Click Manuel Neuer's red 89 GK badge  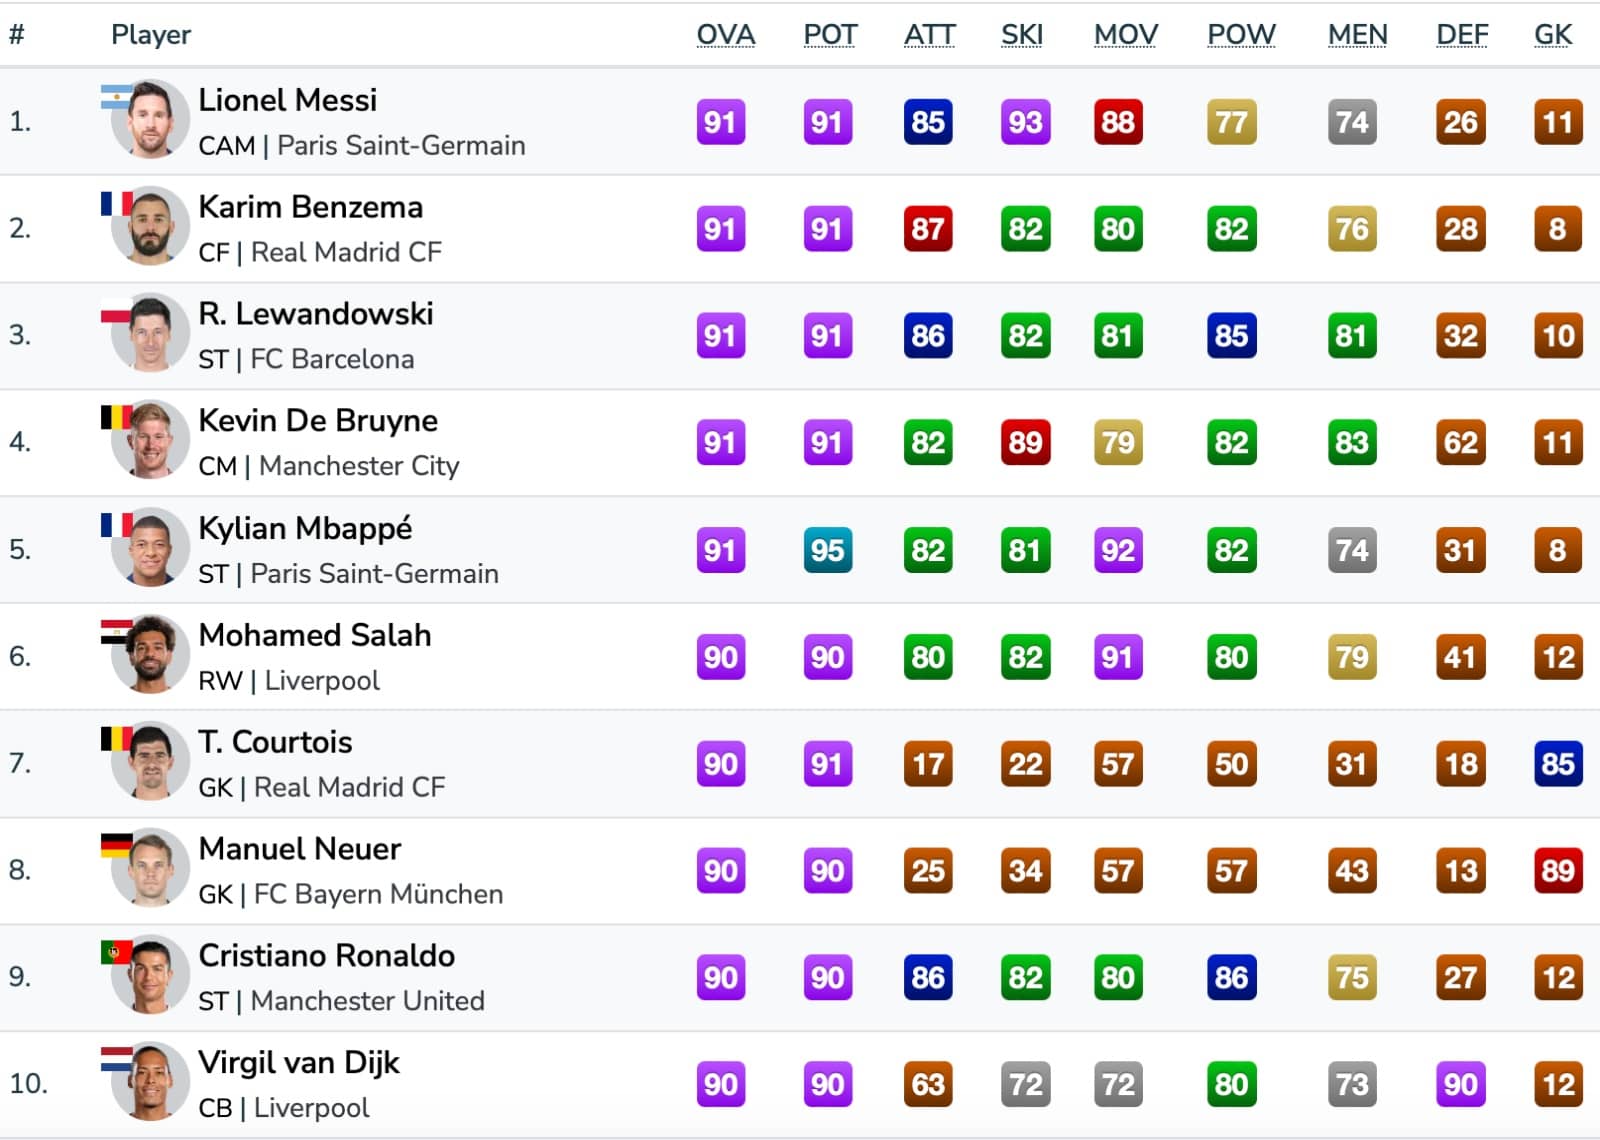tap(1558, 871)
